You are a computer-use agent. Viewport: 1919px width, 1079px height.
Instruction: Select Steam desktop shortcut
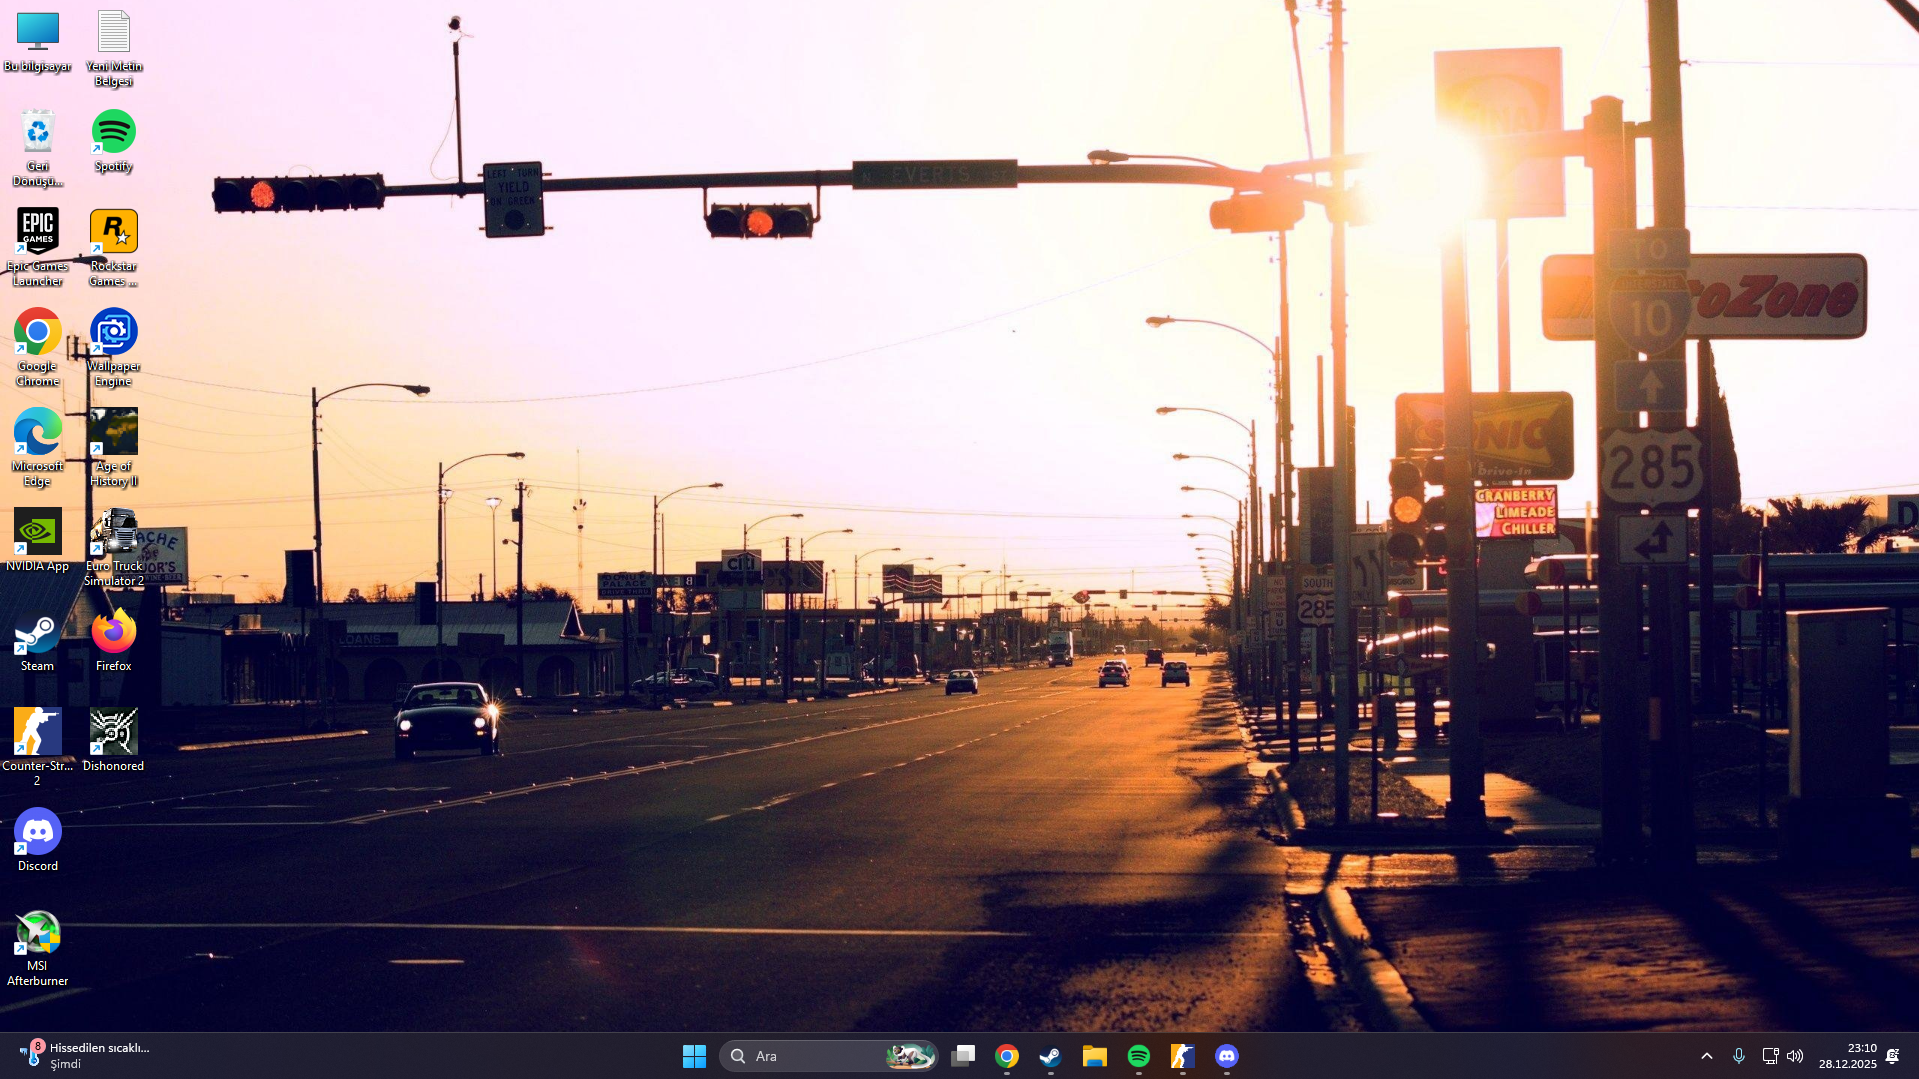click(37, 641)
